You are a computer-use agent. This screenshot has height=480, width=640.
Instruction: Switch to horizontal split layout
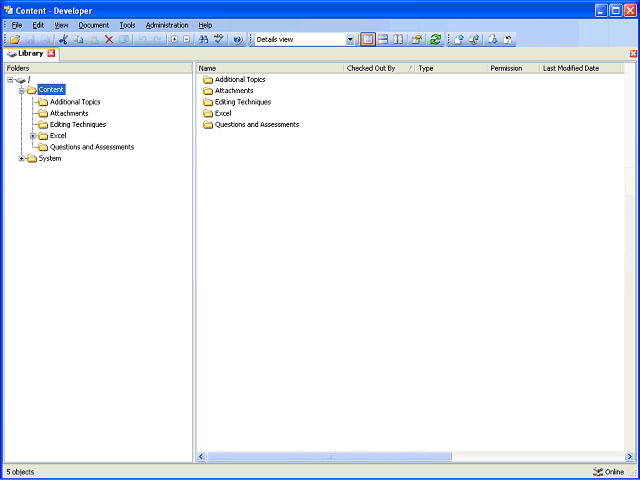tap(383, 40)
